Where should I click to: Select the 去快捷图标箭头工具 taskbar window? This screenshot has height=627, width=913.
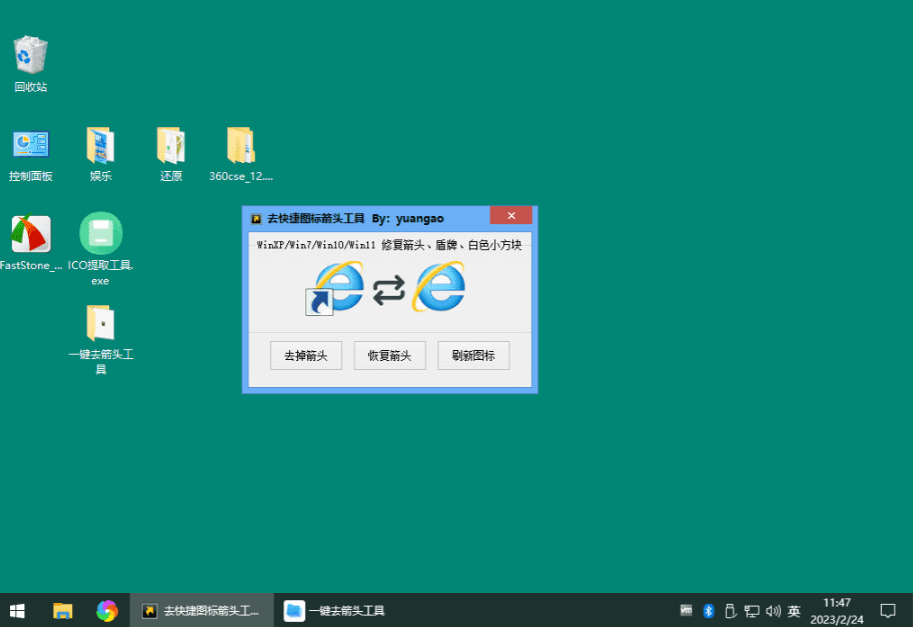coord(200,610)
